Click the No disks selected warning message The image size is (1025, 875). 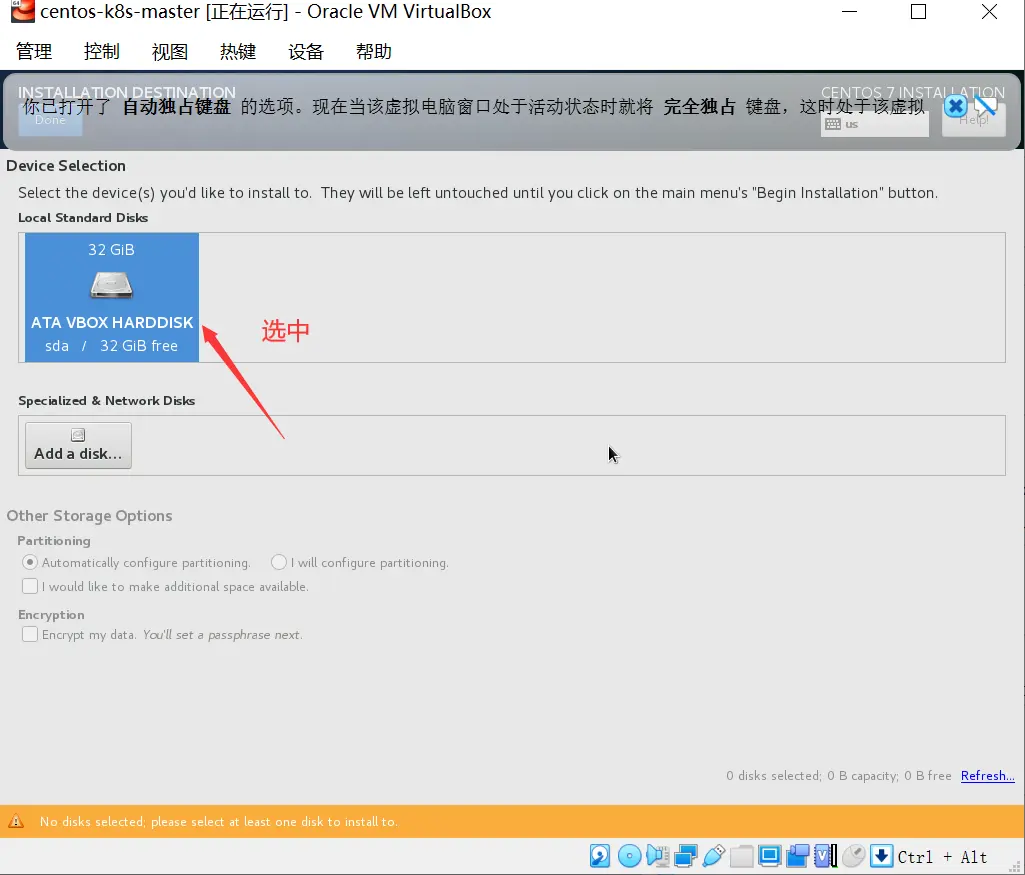click(218, 821)
